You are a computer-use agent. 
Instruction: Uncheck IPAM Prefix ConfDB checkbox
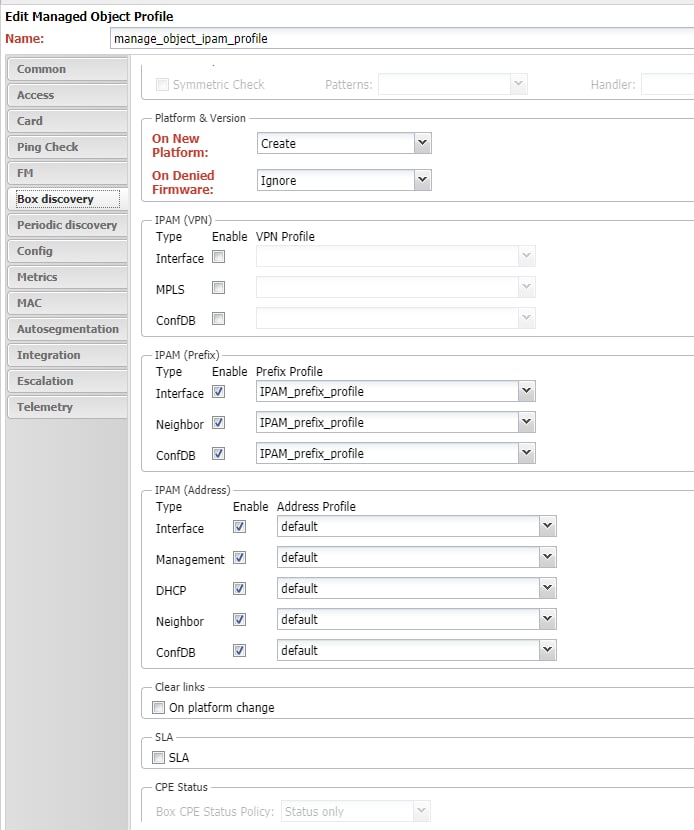tap(218, 454)
